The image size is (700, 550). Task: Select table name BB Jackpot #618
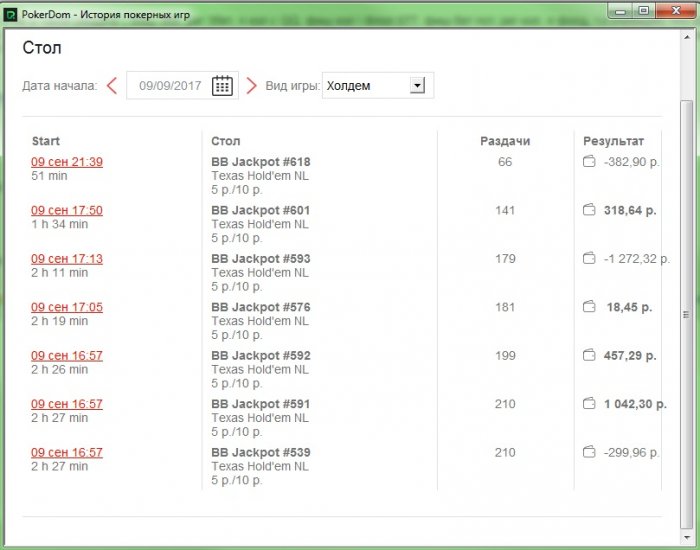click(x=261, y=162)
